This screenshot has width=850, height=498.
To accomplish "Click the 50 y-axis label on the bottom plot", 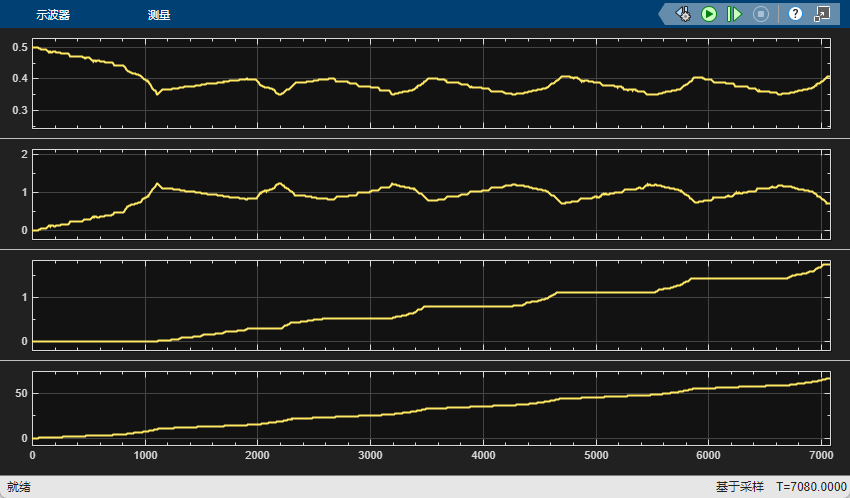I will pyautogui.click(x=21, y=393).
